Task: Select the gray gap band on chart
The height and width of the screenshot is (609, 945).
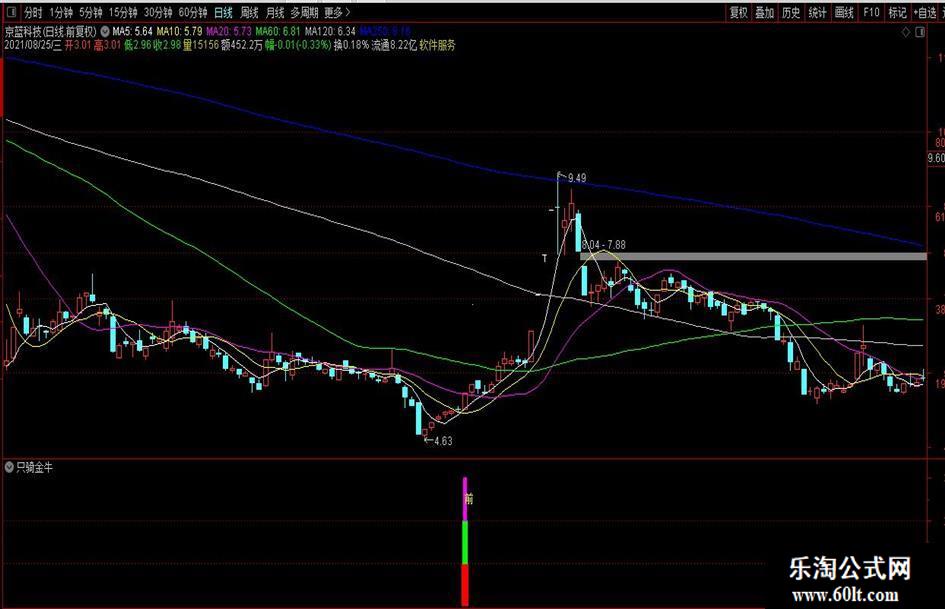Action: [x=753, y=256]
